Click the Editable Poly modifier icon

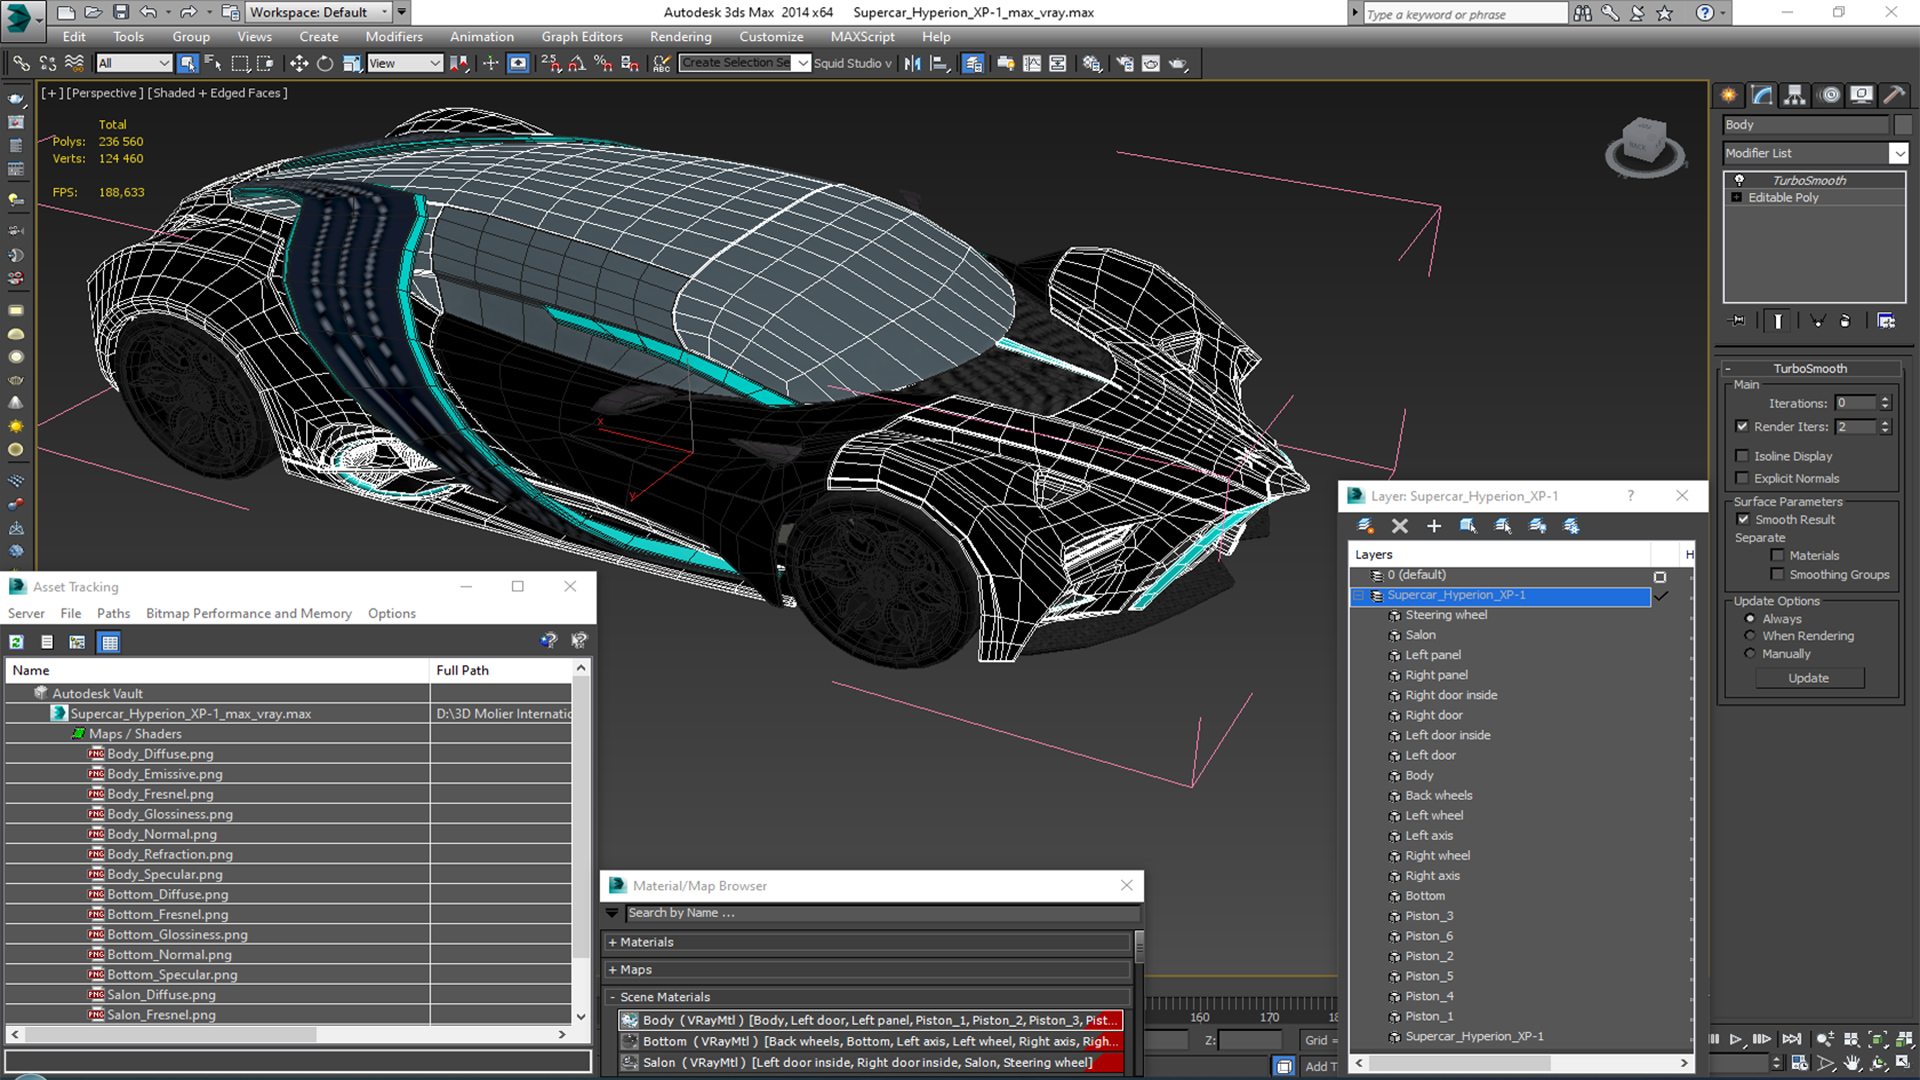[1737, 196]
